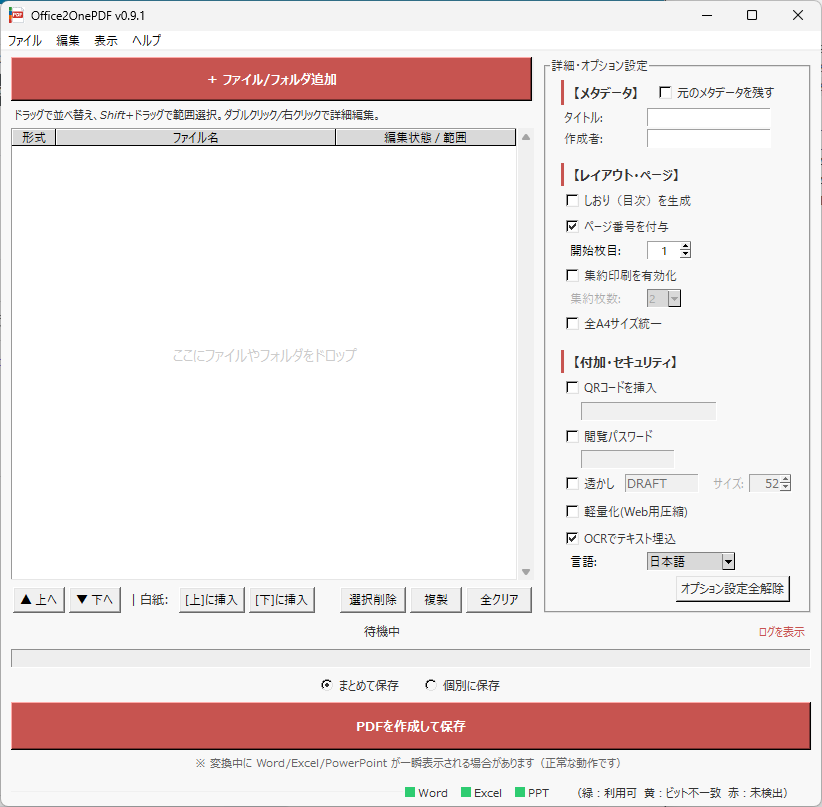Click the ▲上へ move up button

tap(39, 600)
